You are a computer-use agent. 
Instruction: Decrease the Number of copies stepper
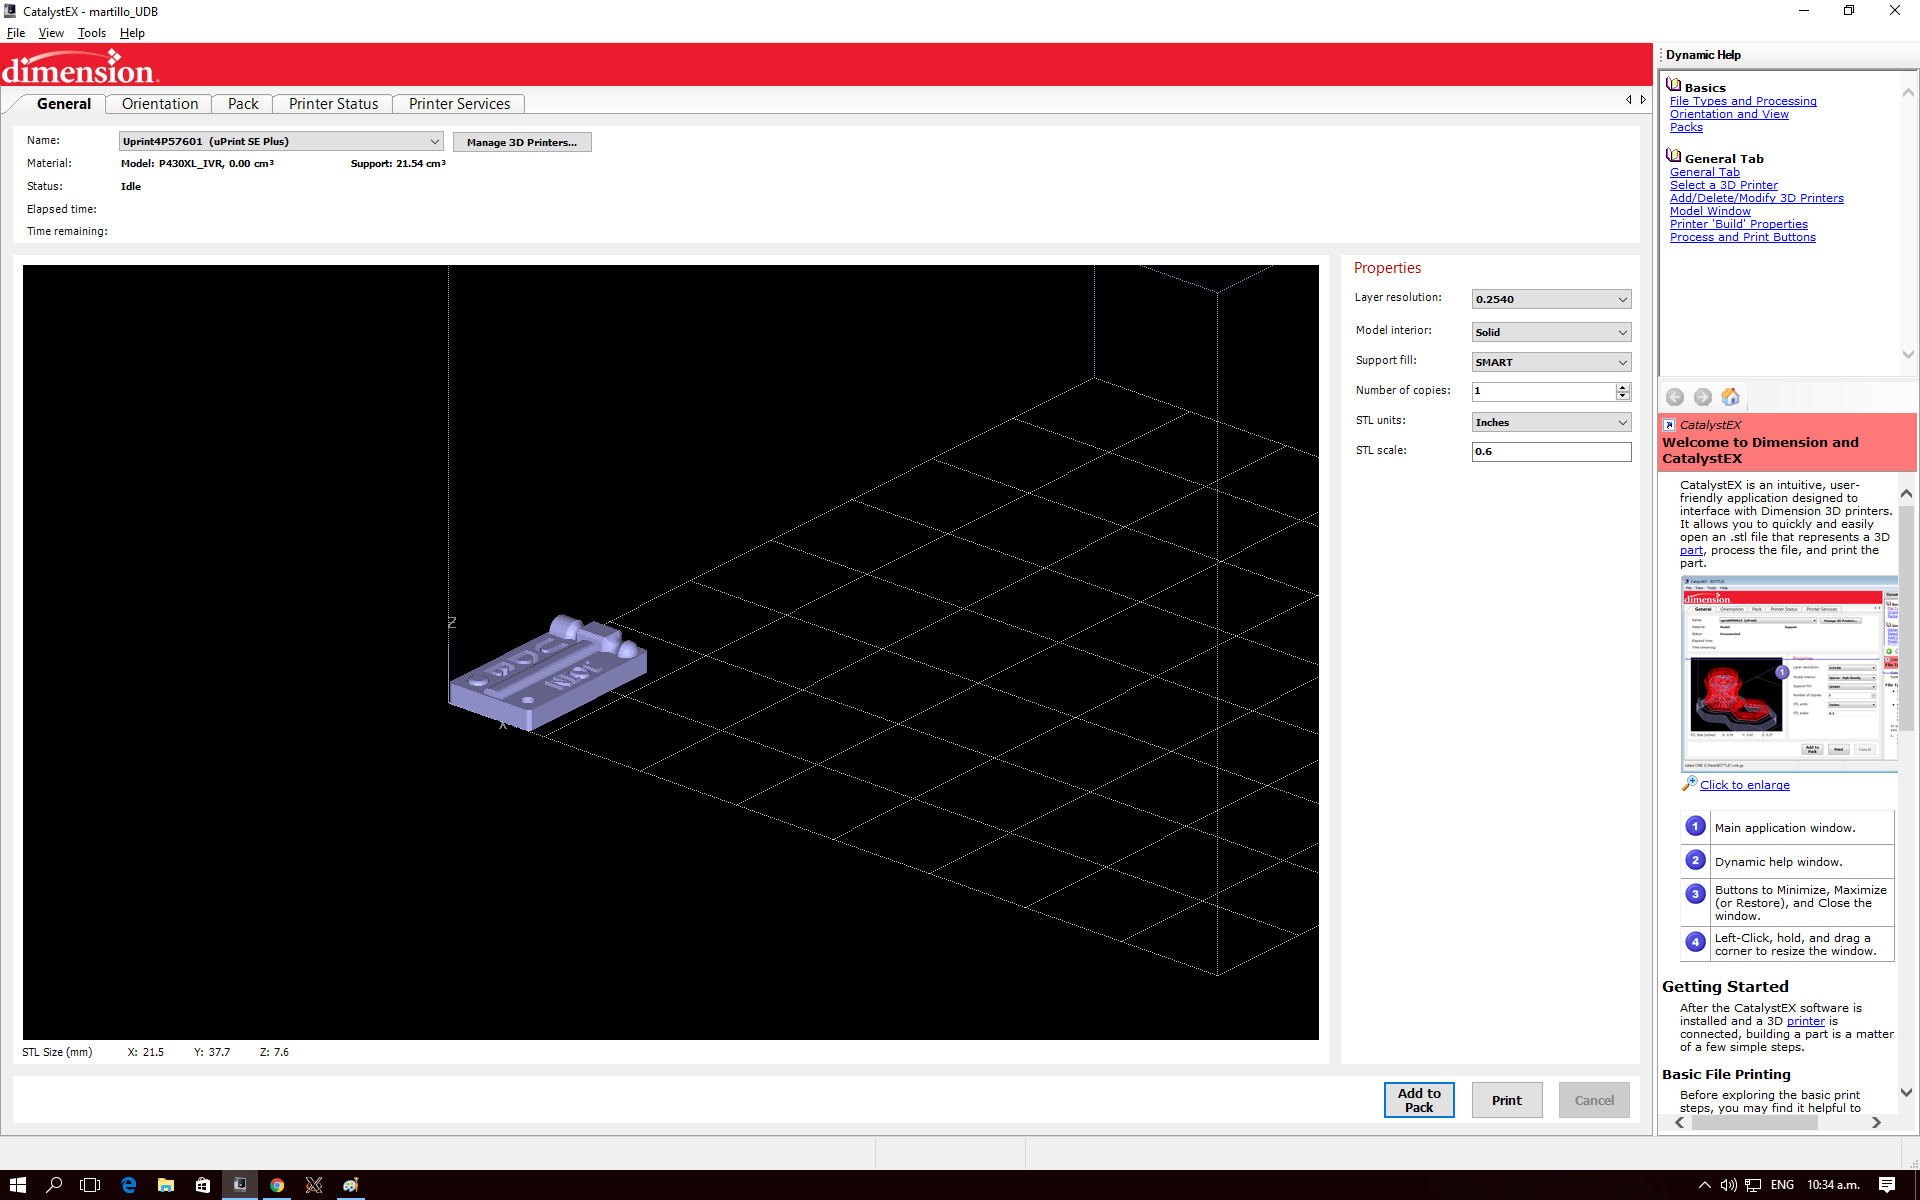click(1623, 396)
